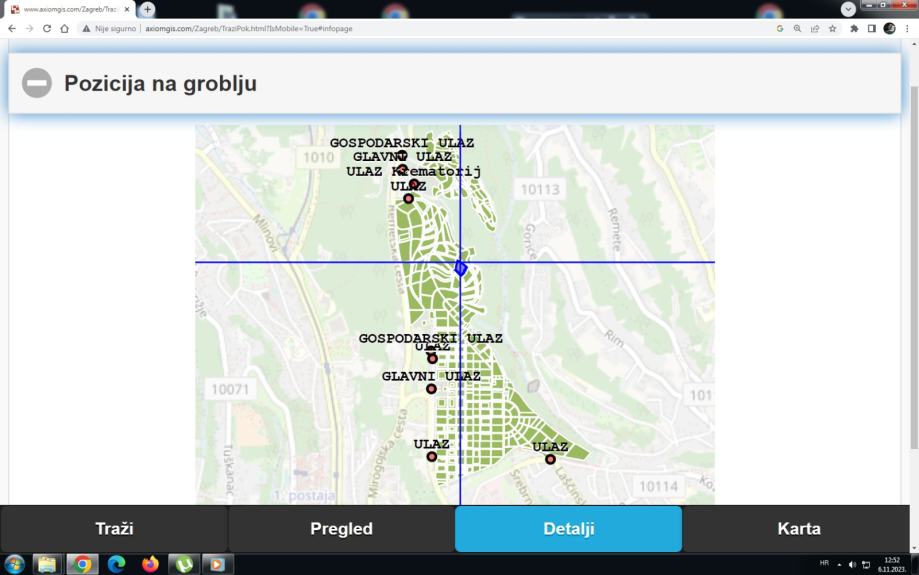
Task: Switch to the Traži tab
Action: 114,529
